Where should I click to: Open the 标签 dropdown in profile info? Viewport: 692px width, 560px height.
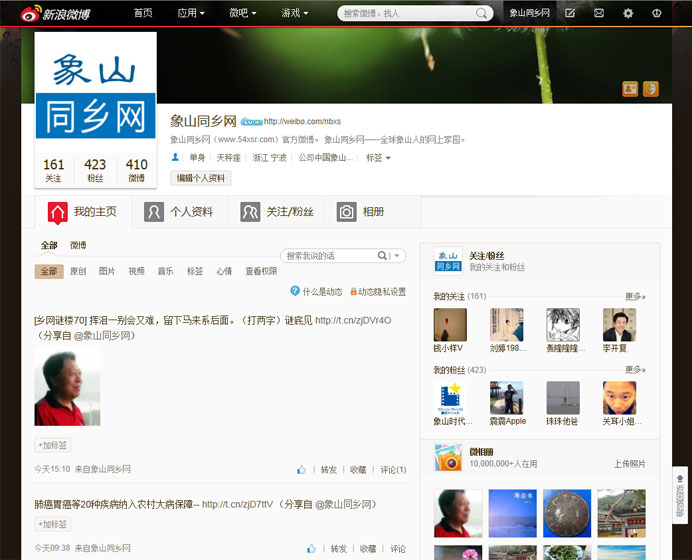pyautogui.click(x=378, y=158)
